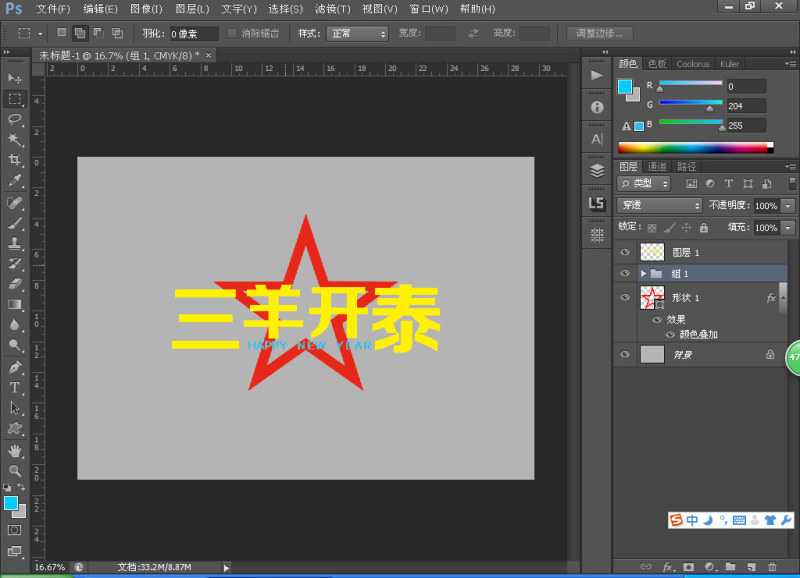Select the Brush tool
The height and width of the screenshot is (578, 800).
(15, 223)
